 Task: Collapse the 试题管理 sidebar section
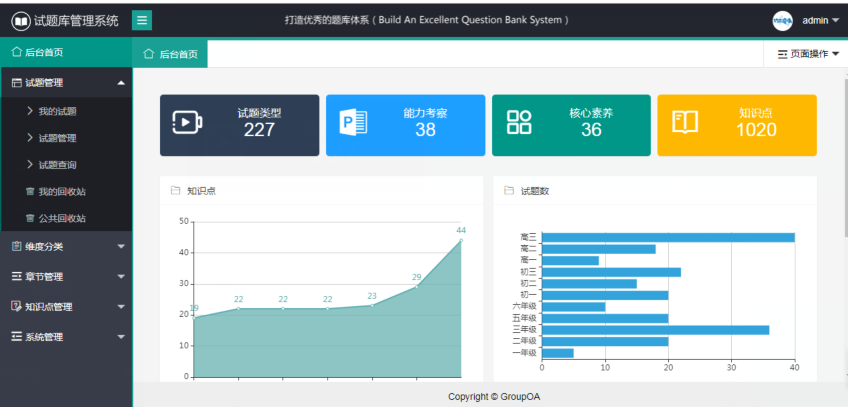click(x=65, y=83)
